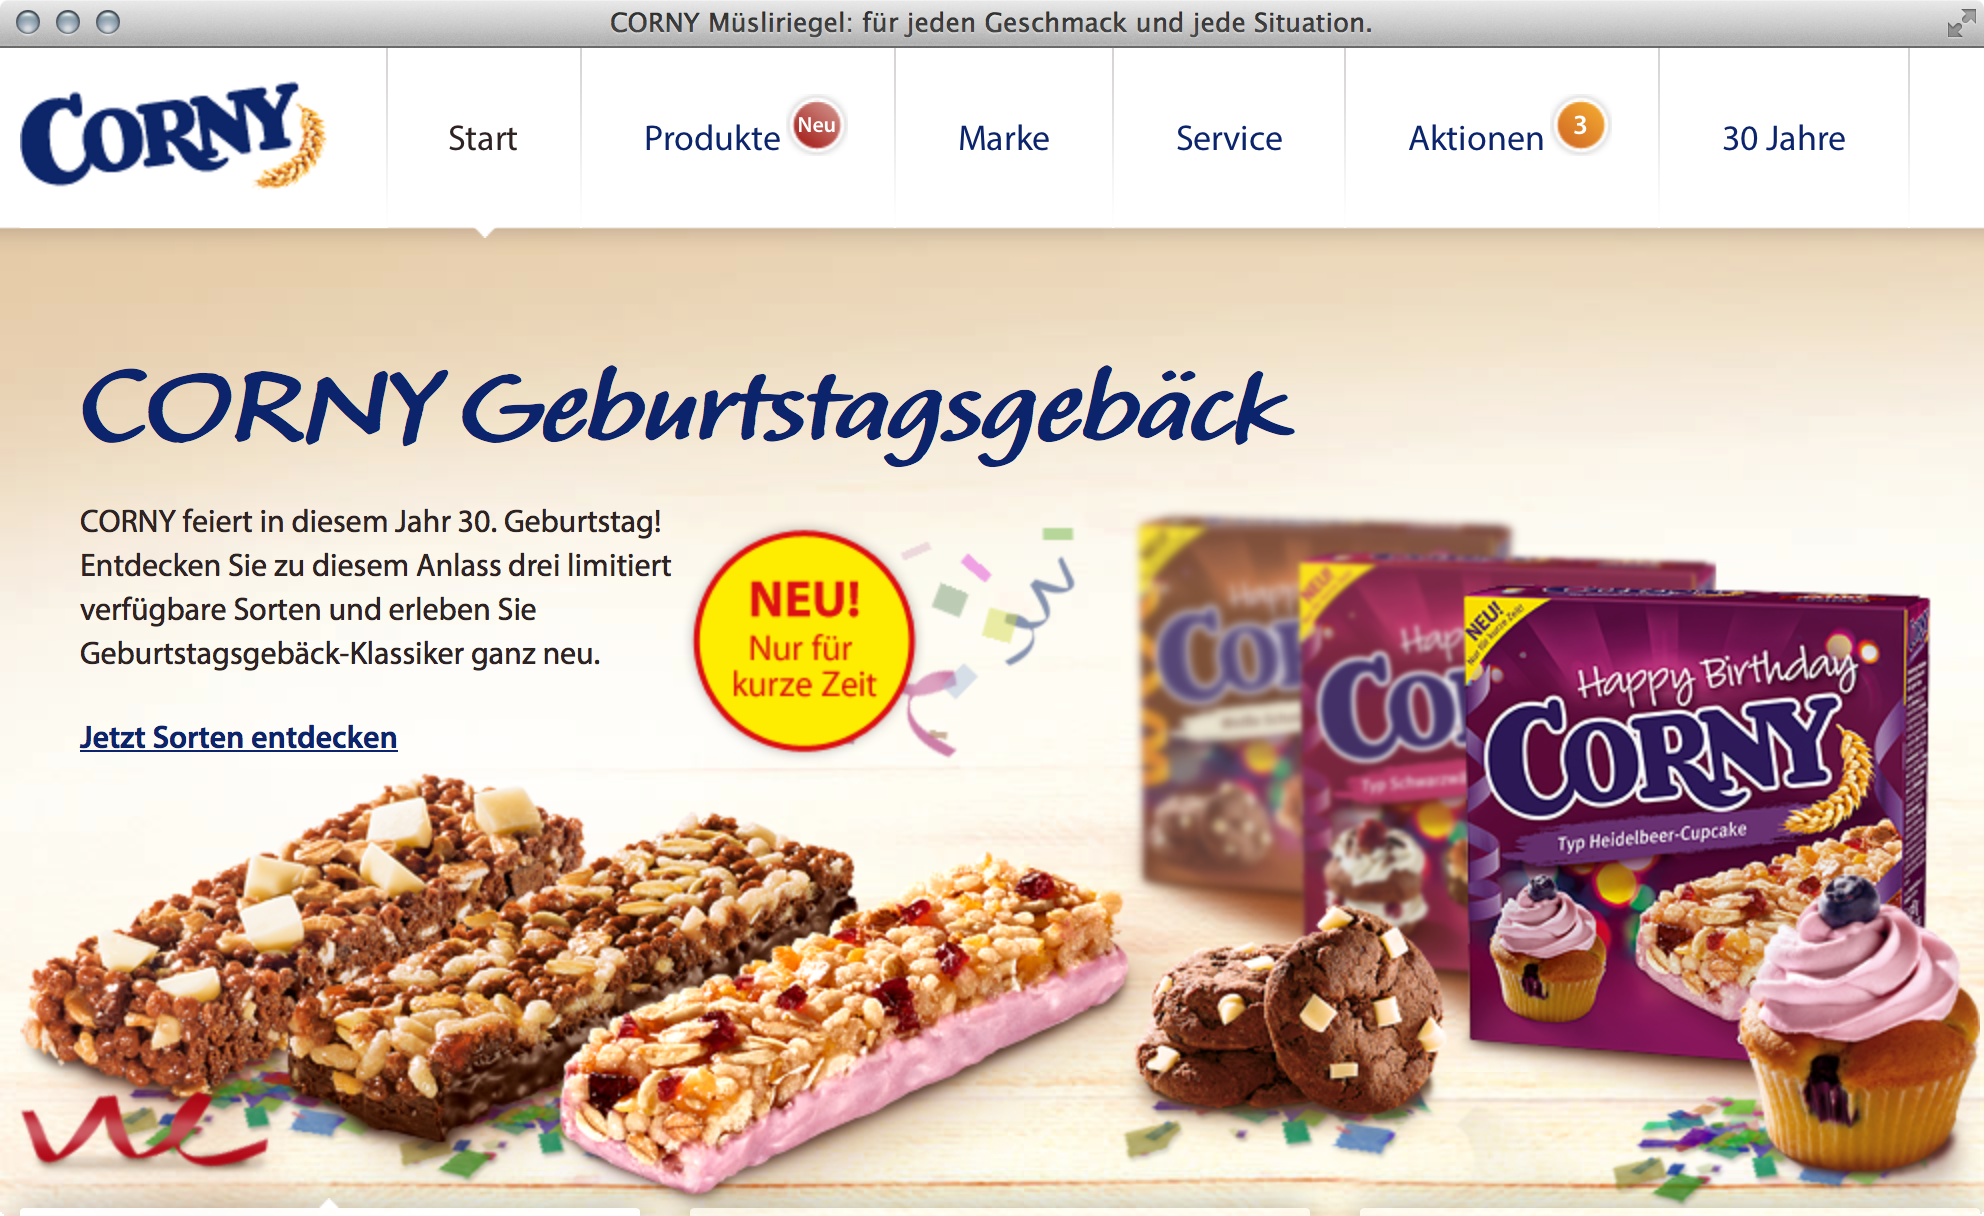Click the CORNY Geburtstagsgebäck headline
This screenshot has height=1216, width=1984.
point(688,412)
